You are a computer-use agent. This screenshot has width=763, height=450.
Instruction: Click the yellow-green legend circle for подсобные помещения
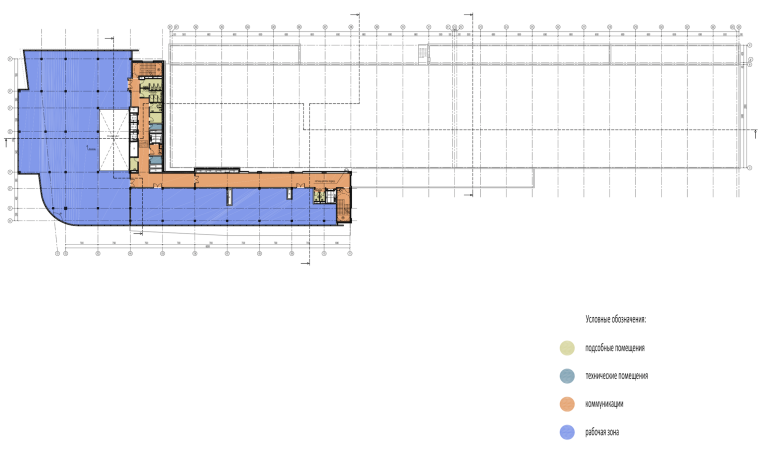566,348
